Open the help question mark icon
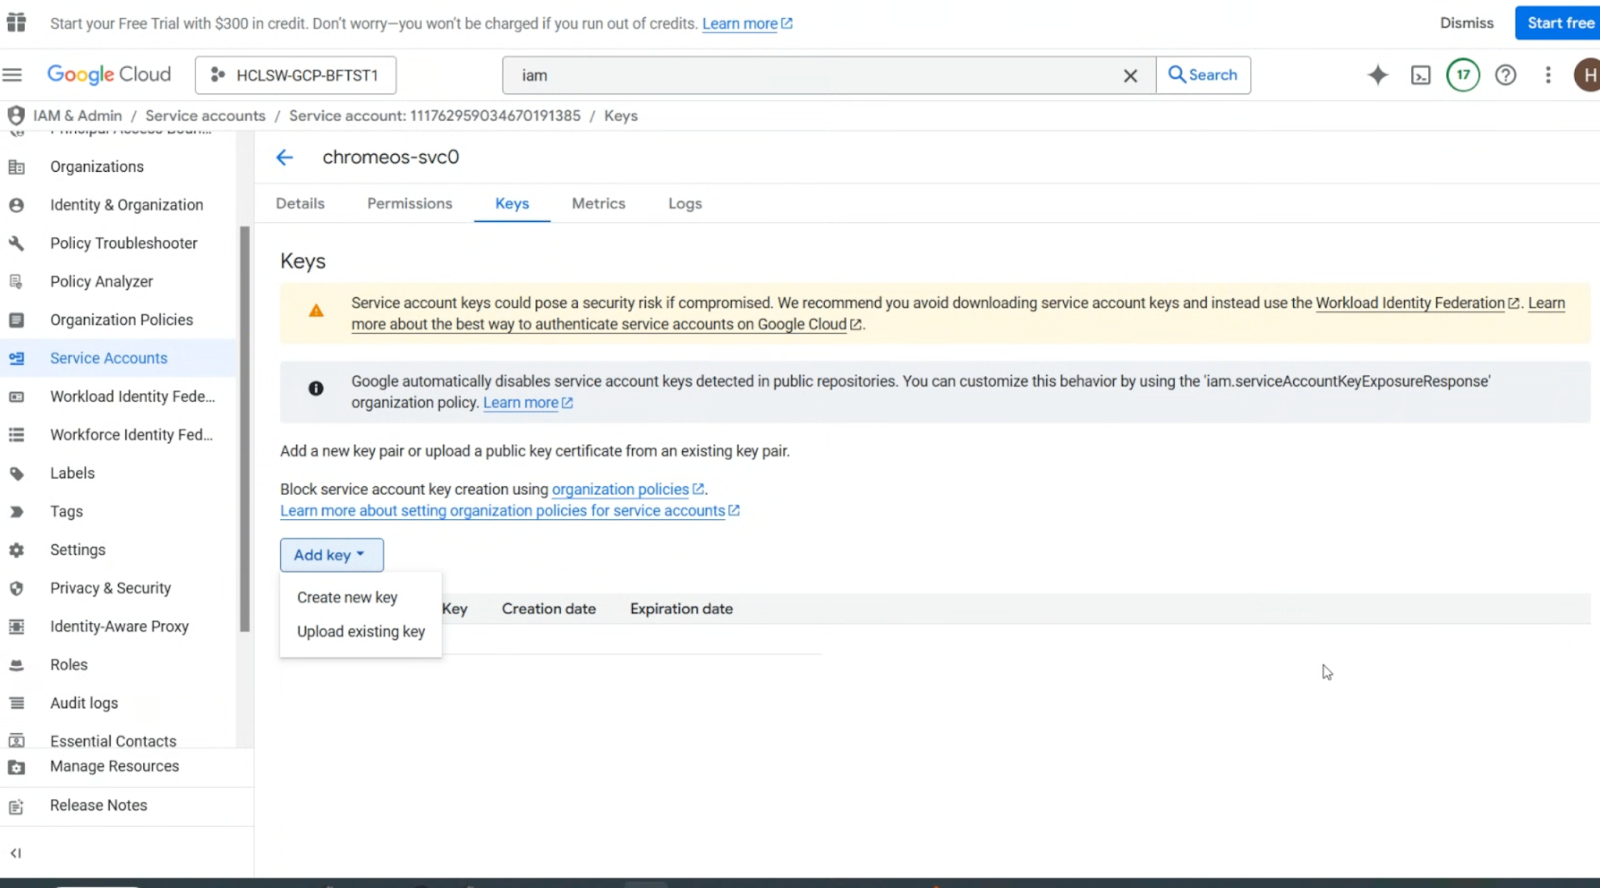 (1505, 75)
